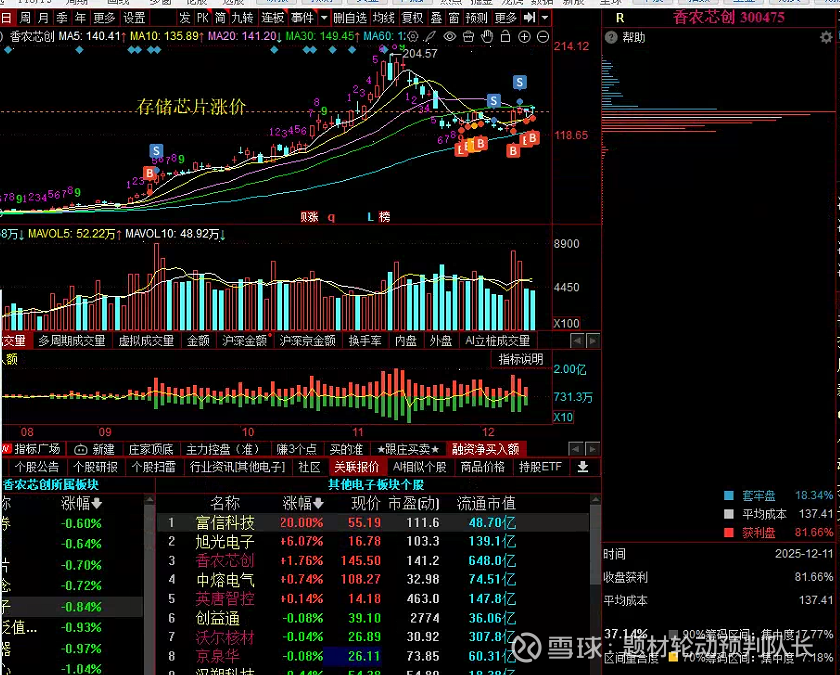Open 个股研报 tab
The height and width of the screenshot is (675, 840).
95,467
